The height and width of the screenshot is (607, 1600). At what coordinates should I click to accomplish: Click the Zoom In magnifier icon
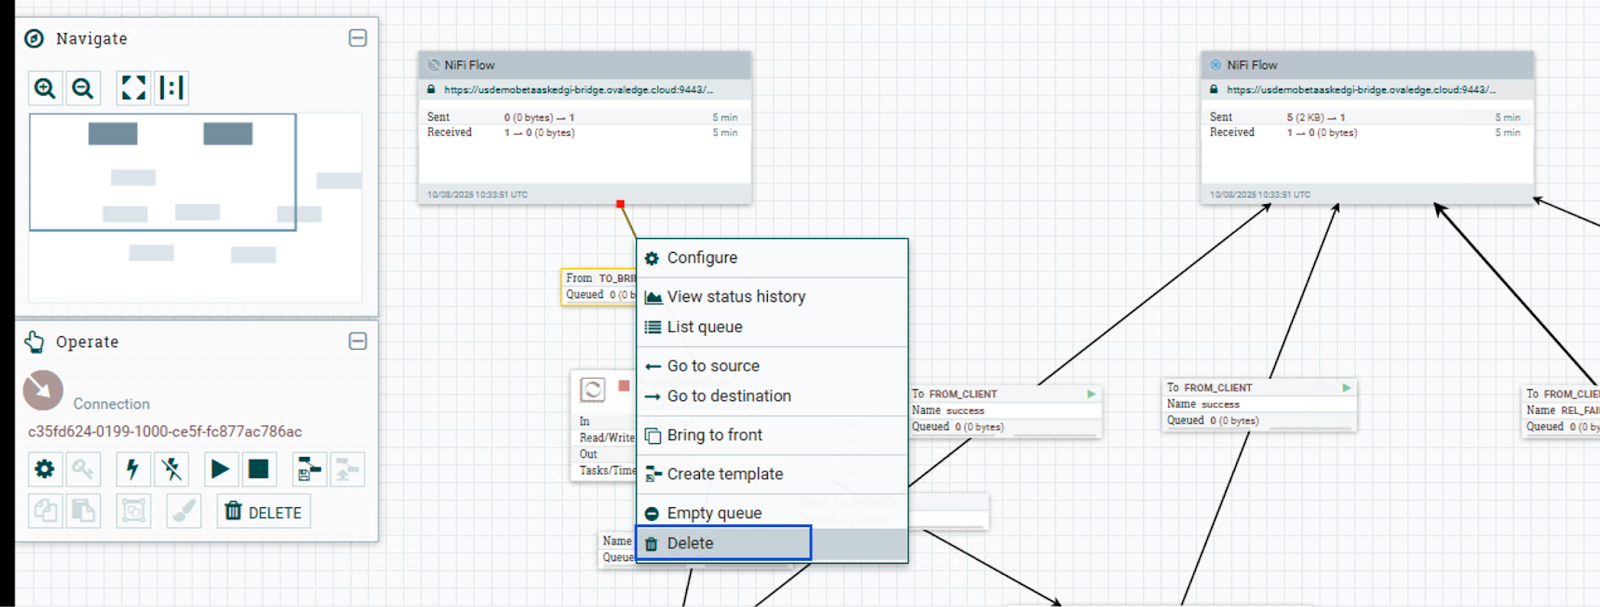tap(45, 88)
